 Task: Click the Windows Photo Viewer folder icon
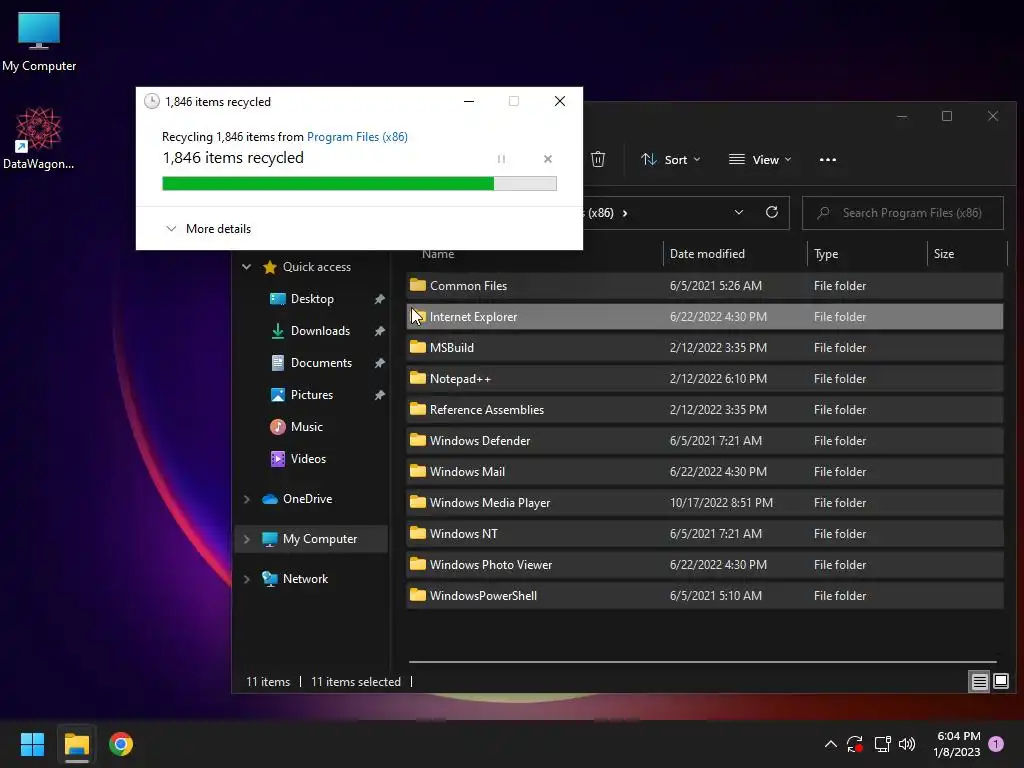pyautogui.click(x=418, y=564)
